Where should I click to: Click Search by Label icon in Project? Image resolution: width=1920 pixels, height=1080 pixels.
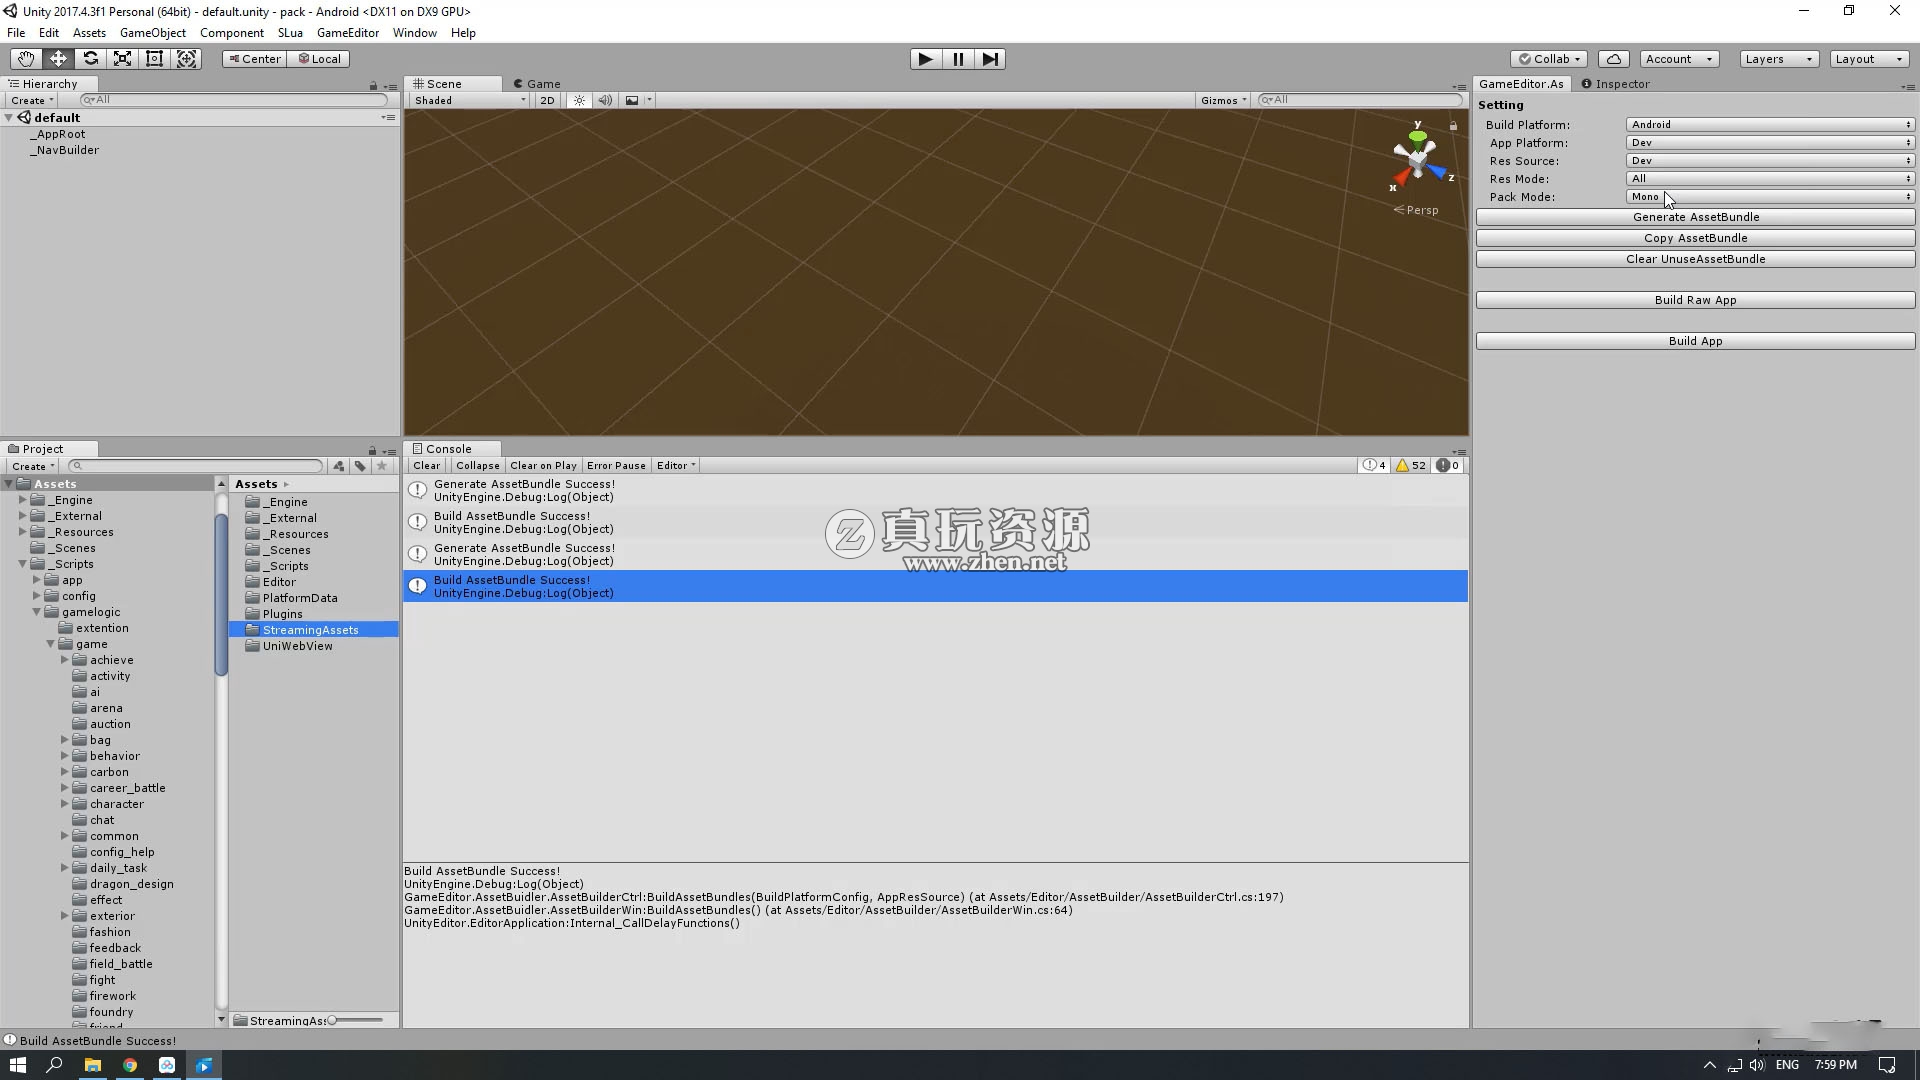(360, 466)
